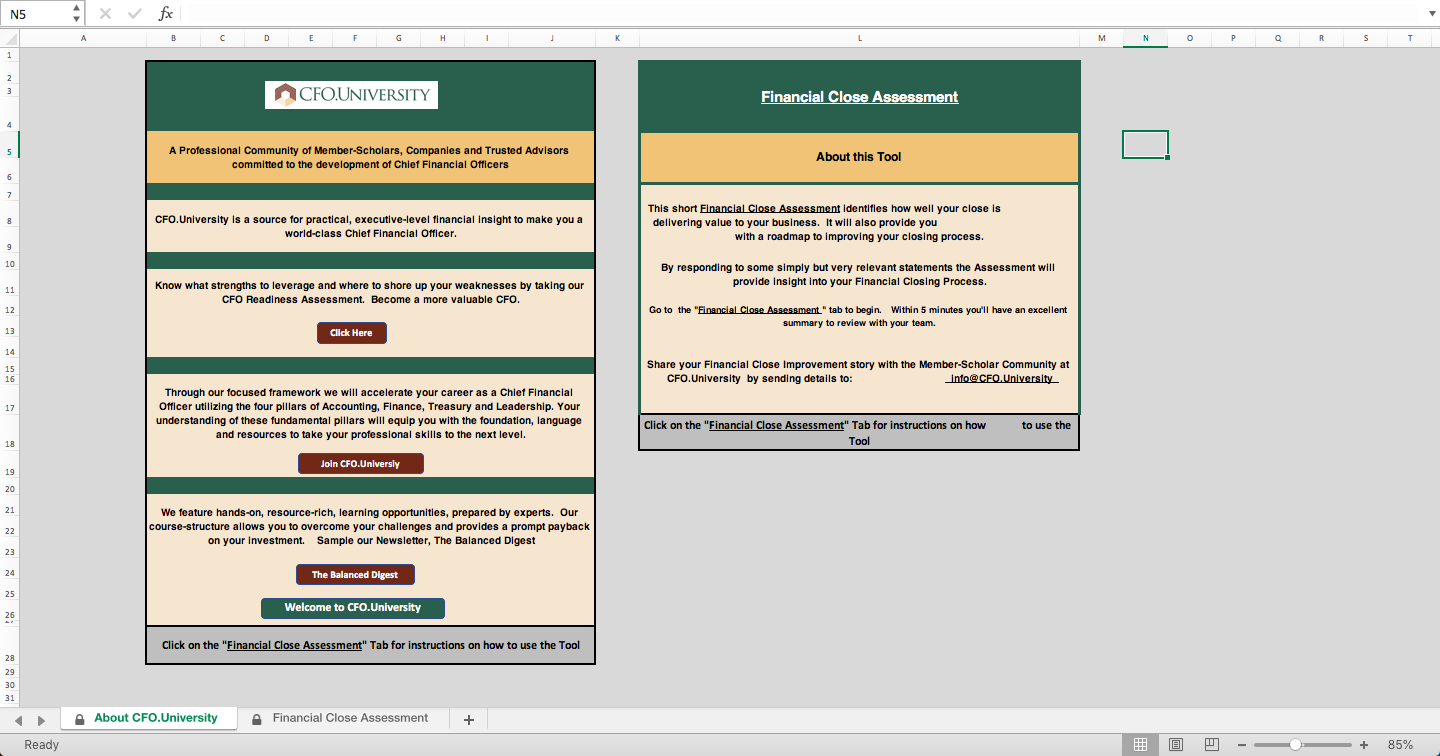Click the lock icon on Financial Close Assessment tab

(x=257, y=719)
